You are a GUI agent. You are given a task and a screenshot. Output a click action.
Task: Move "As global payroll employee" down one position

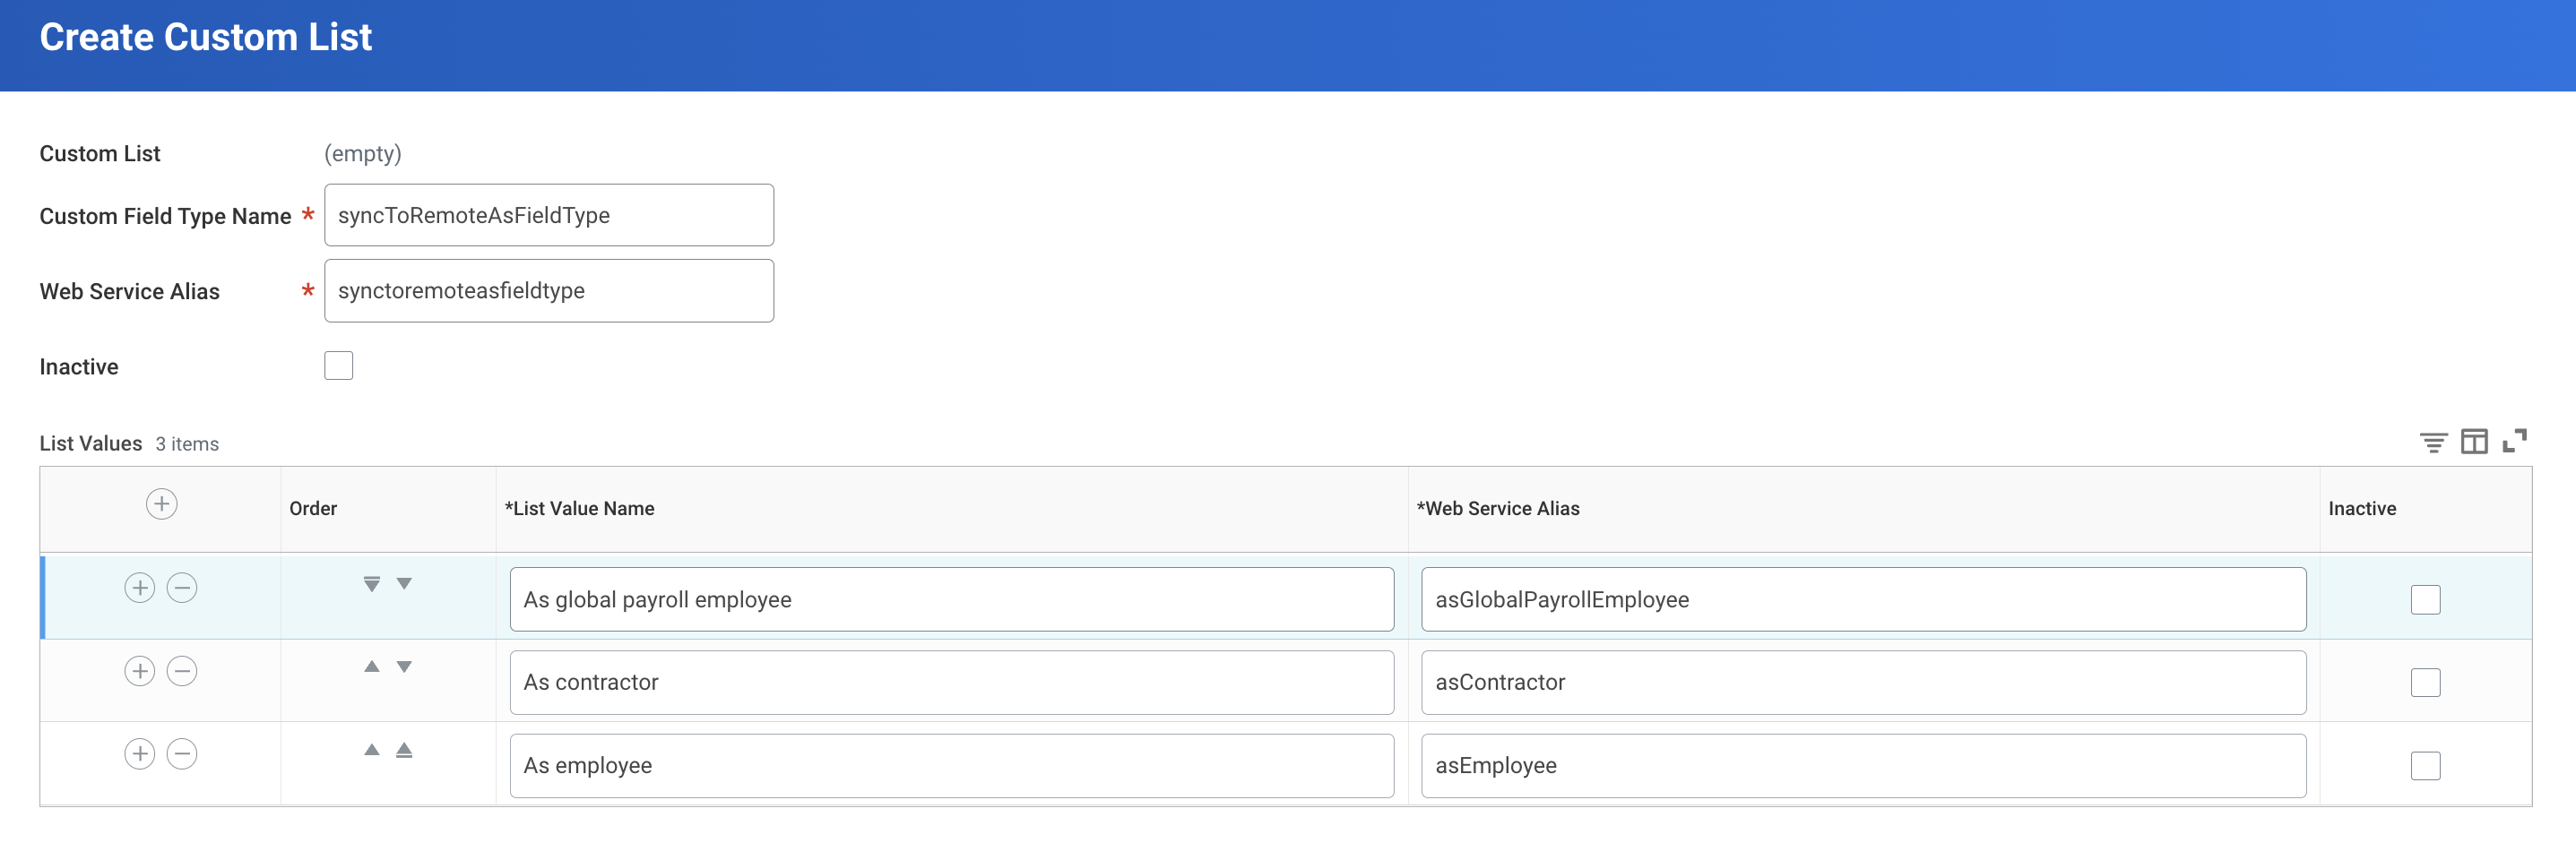pos(404,584)
